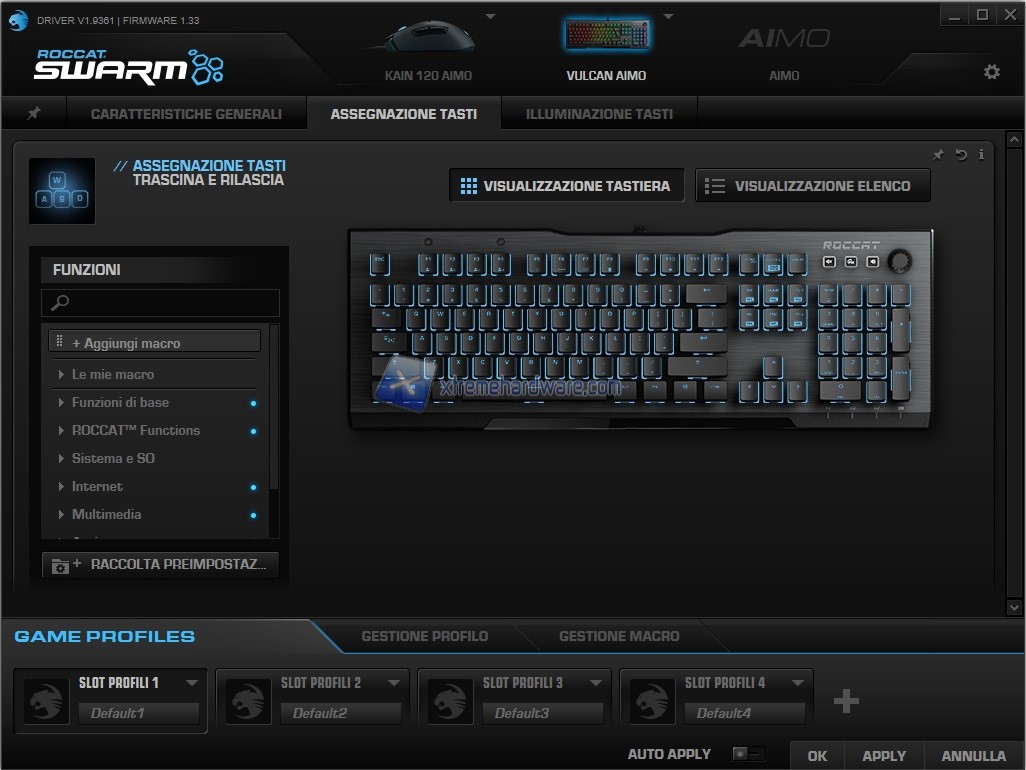Open the settings gear icon
This screenshot has height=770, width=1026.
pos(991,72)
